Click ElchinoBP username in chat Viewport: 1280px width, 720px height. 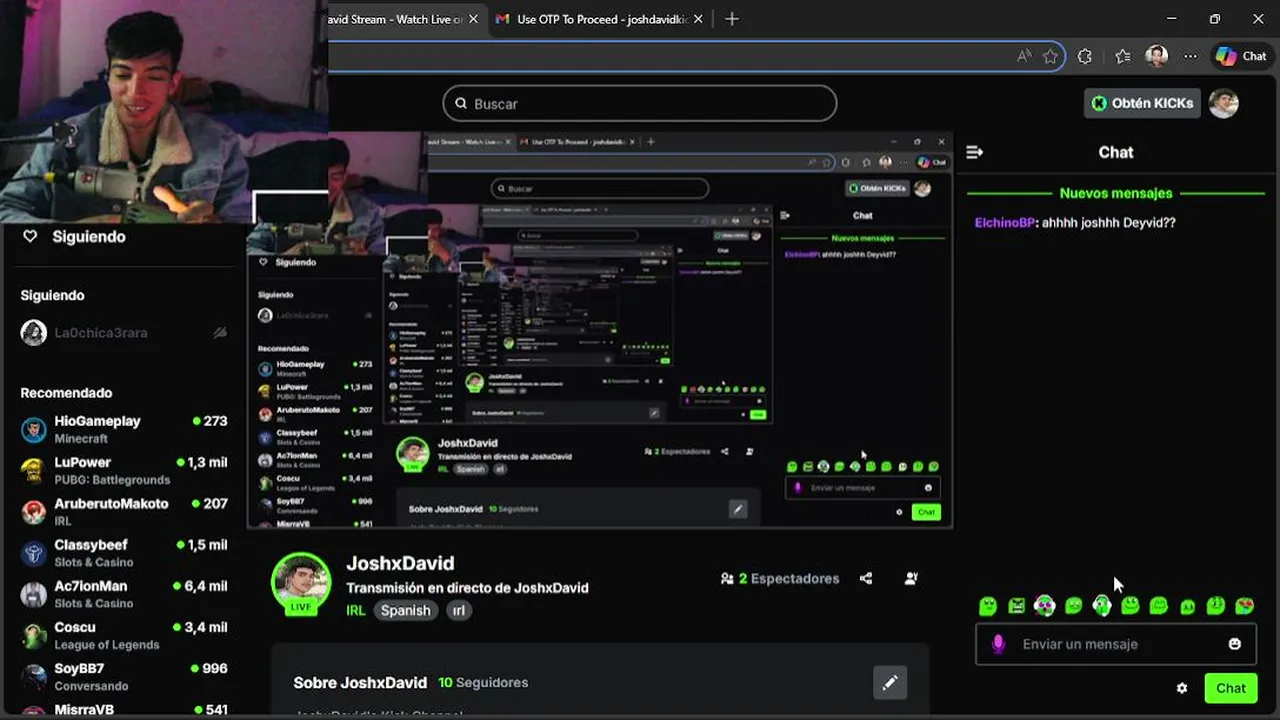1005,223
